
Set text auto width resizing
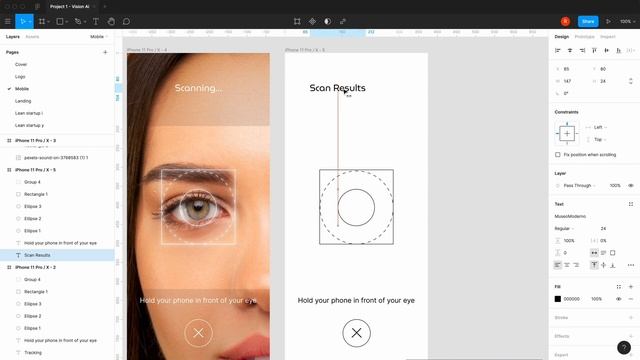(x=594, y=253)
